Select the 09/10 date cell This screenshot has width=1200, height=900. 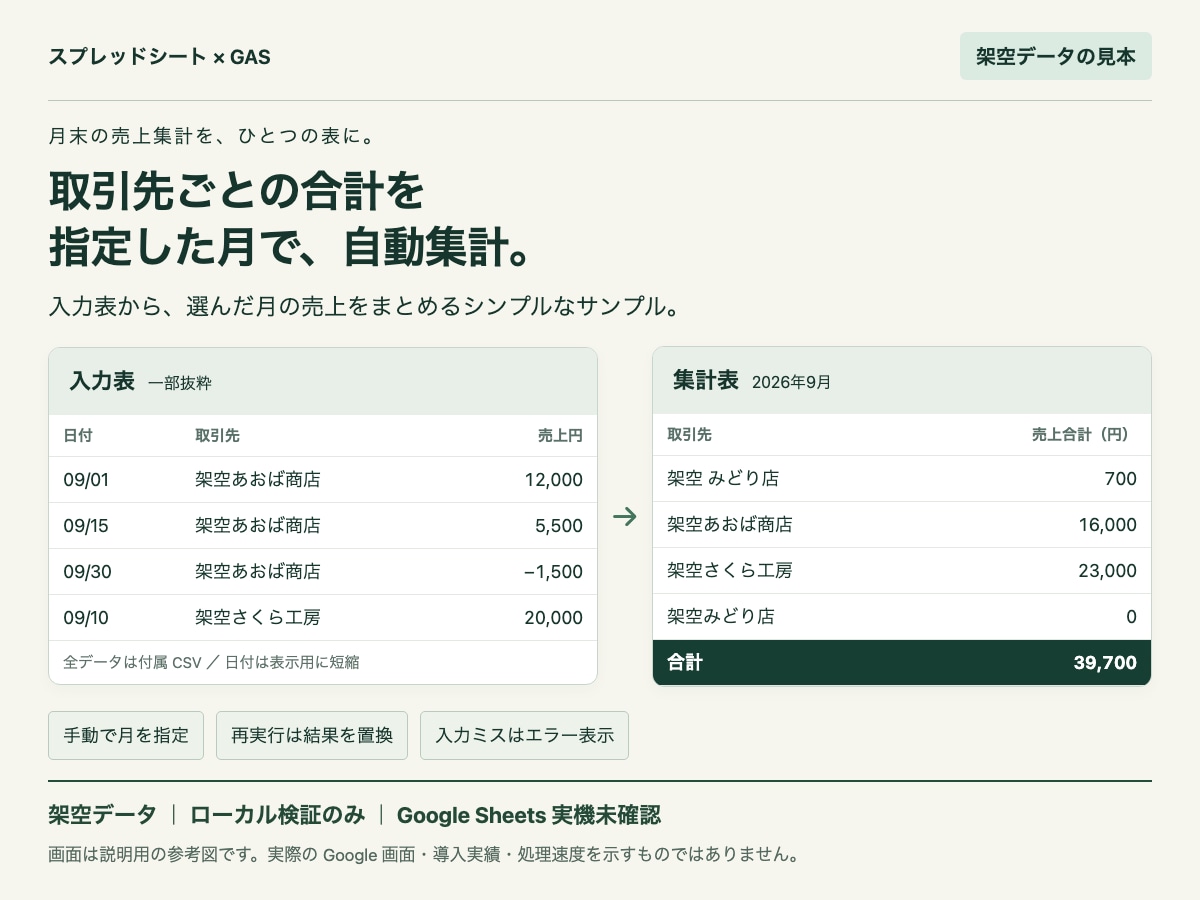tap(86, 618)
